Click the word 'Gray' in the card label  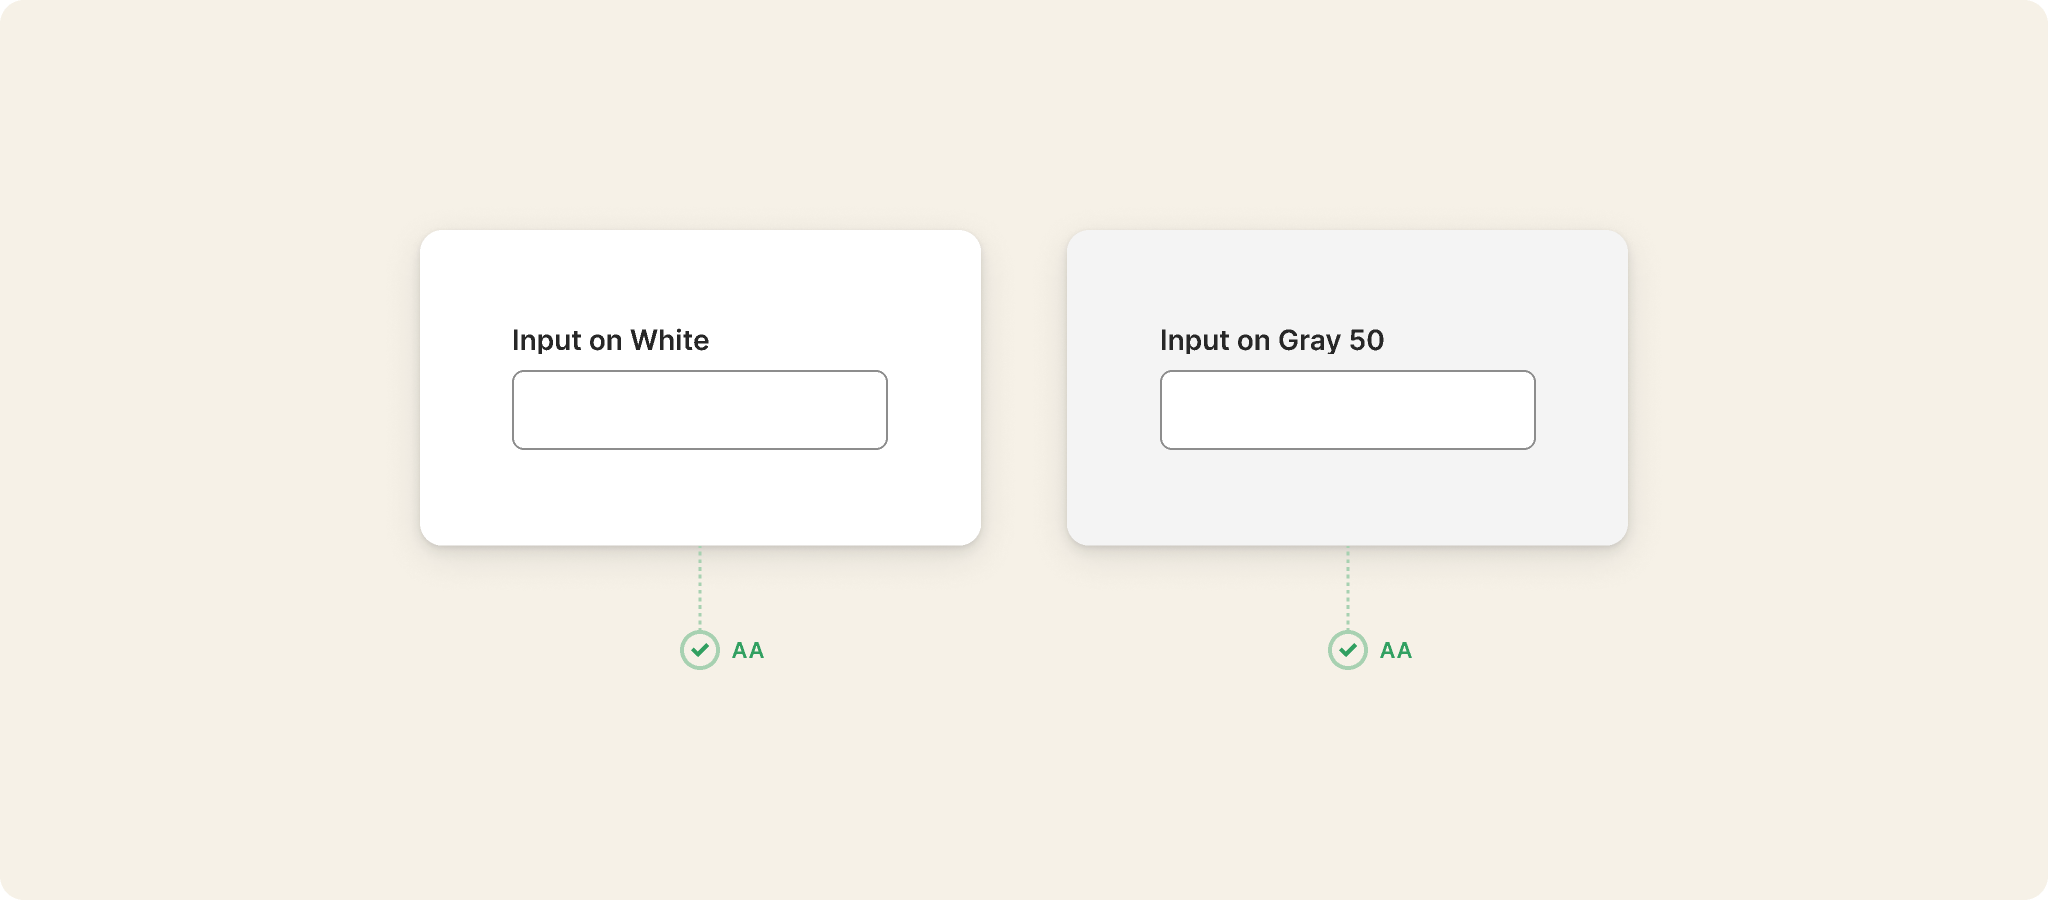1309,342
